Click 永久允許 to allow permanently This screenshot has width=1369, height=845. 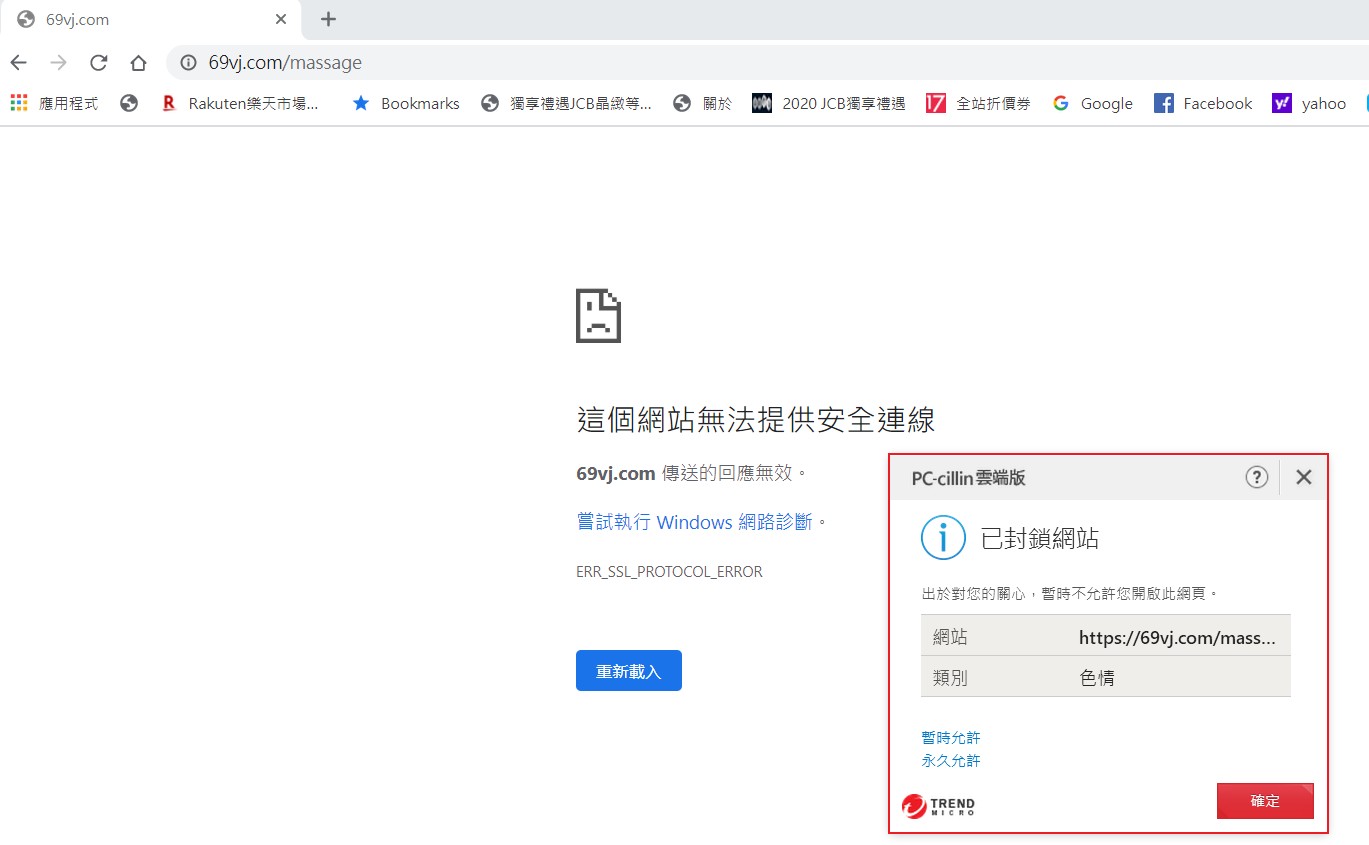951,761
